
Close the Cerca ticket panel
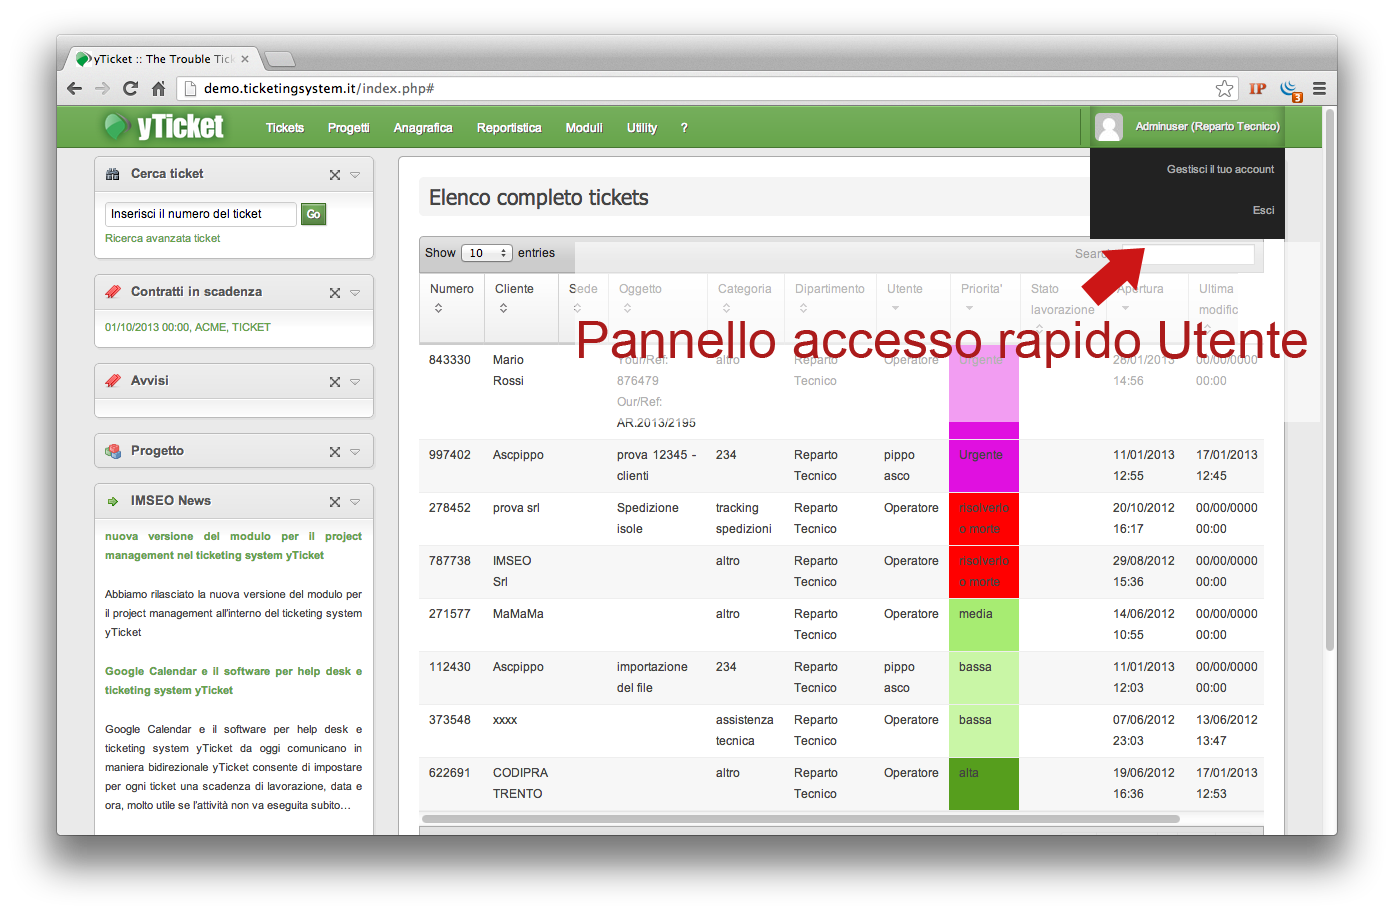(x=335, y=175)
